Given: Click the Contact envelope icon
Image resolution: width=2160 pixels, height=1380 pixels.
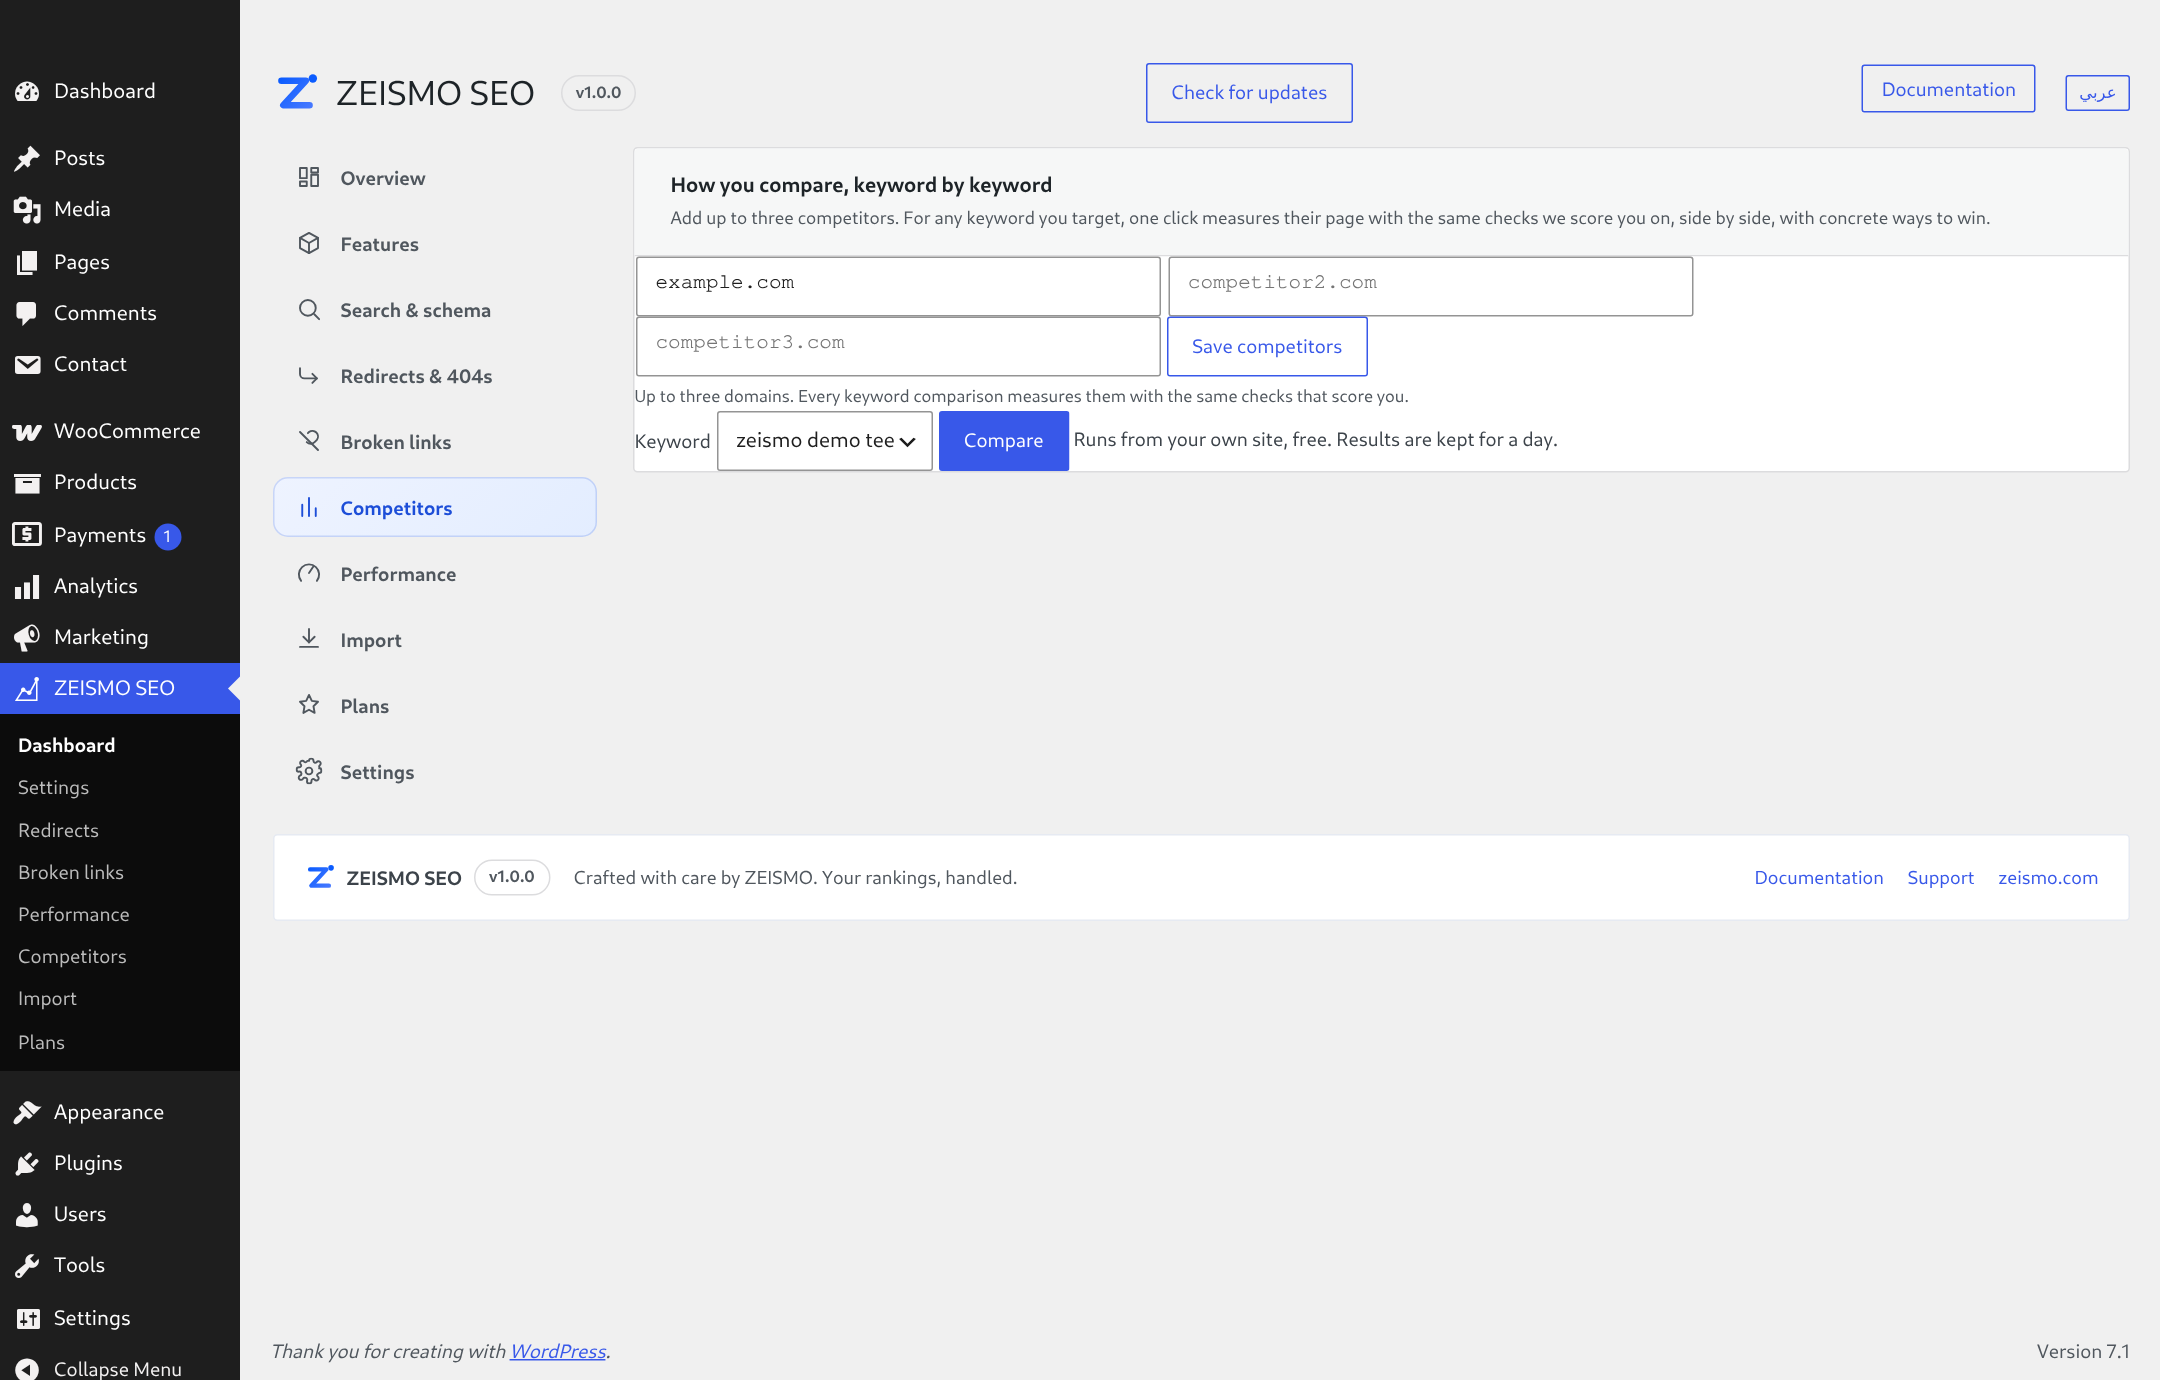Looking at the screenshot, I should click(27, 364).
